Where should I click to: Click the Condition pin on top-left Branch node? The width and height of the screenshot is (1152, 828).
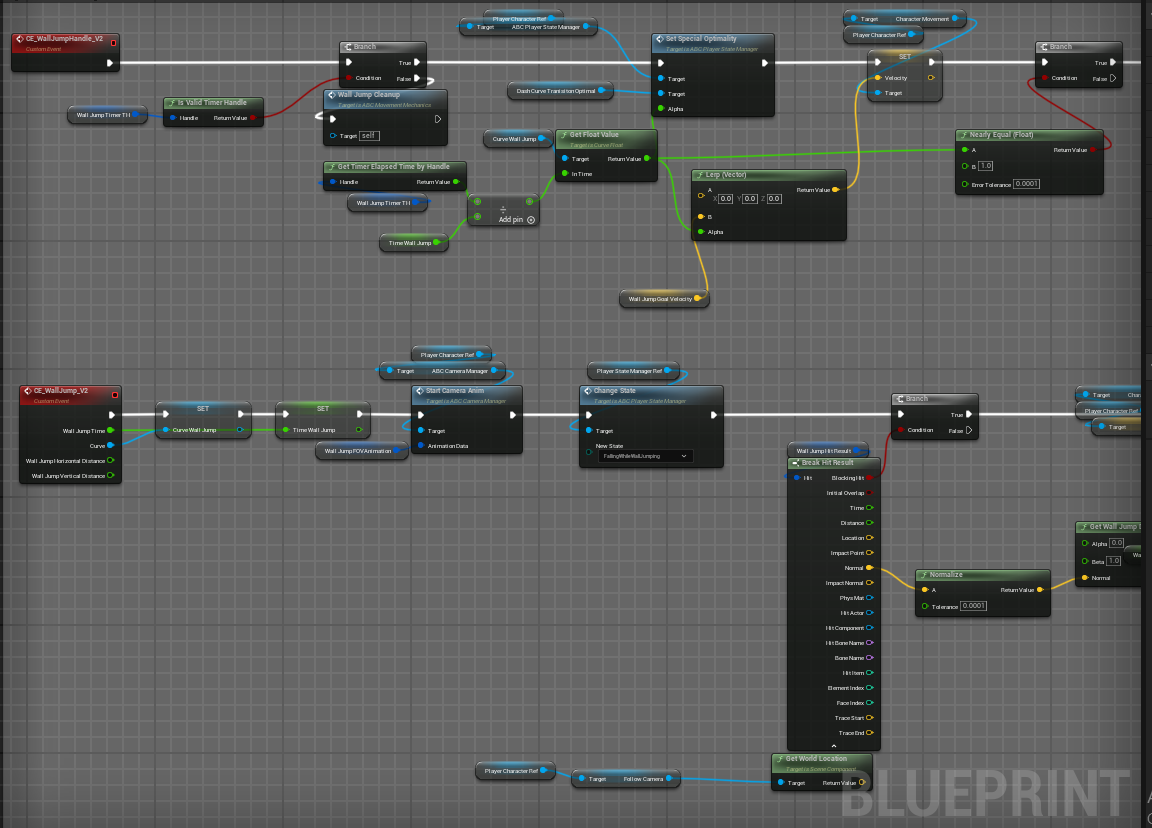click(x=348, y=78)
